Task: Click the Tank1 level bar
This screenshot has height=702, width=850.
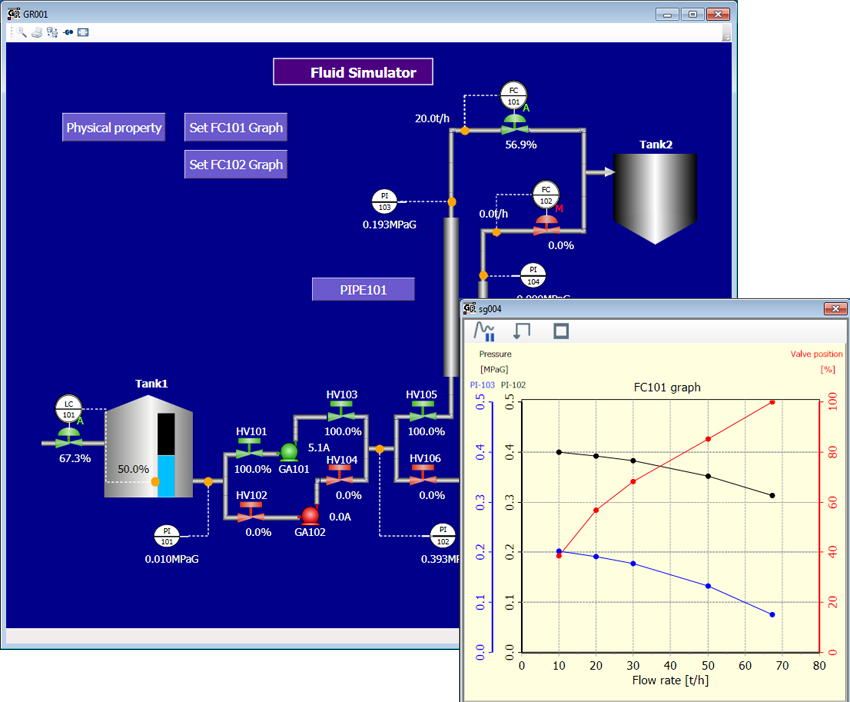Action: [166, 453]
